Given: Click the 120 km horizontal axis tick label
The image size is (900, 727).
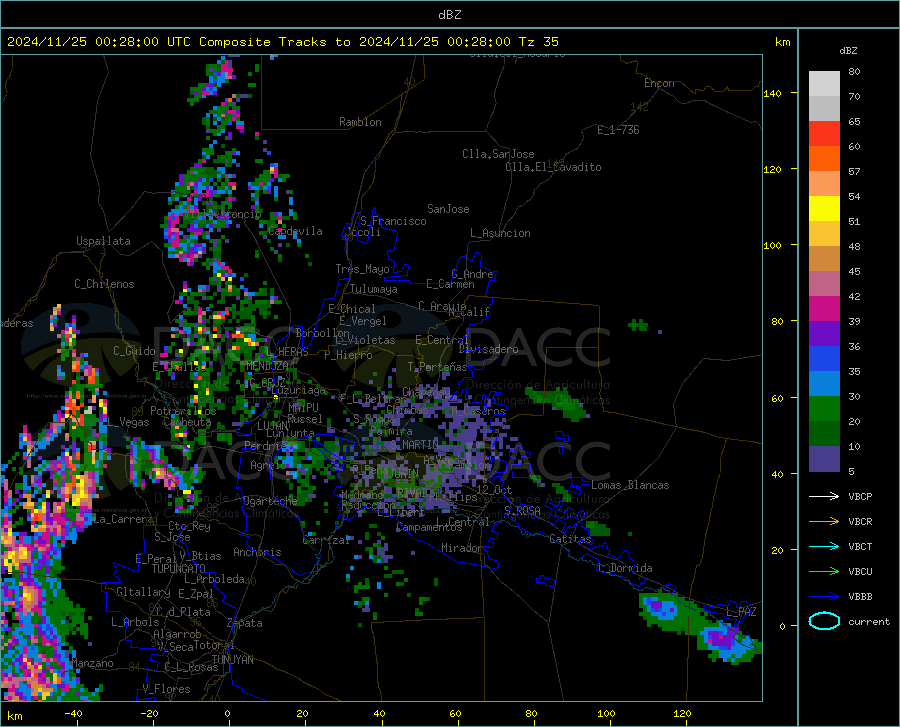Looking at the screenshot, I should pyautogui.click(x=682, y=713).
